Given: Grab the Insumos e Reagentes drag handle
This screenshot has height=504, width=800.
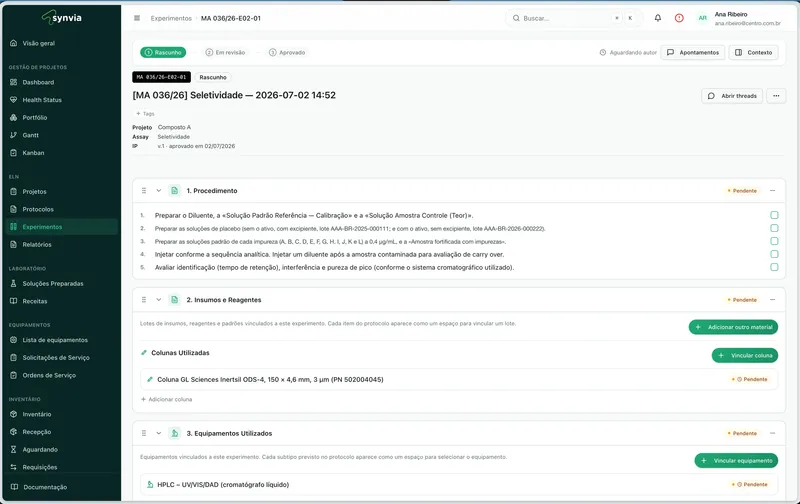Looking at the screenshot, I should (144, 299).
